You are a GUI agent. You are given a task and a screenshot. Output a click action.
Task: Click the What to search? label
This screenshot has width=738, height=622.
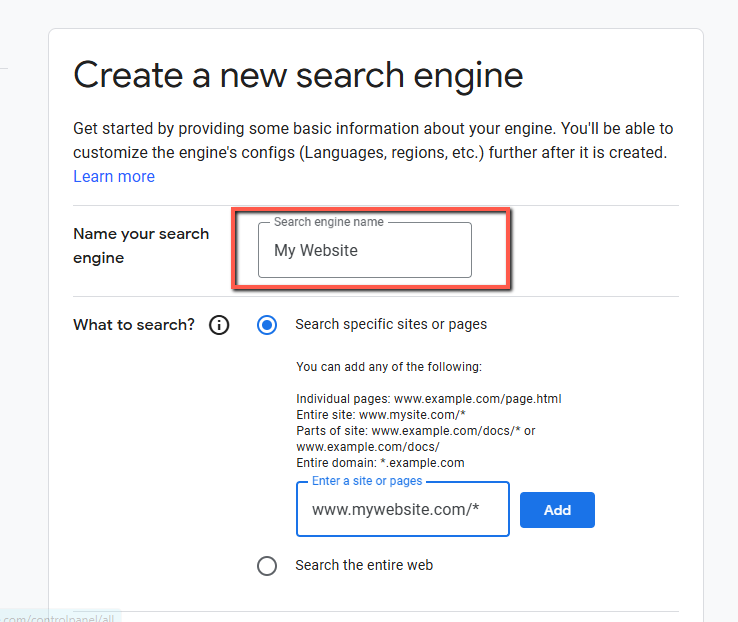tap(134, 325)
